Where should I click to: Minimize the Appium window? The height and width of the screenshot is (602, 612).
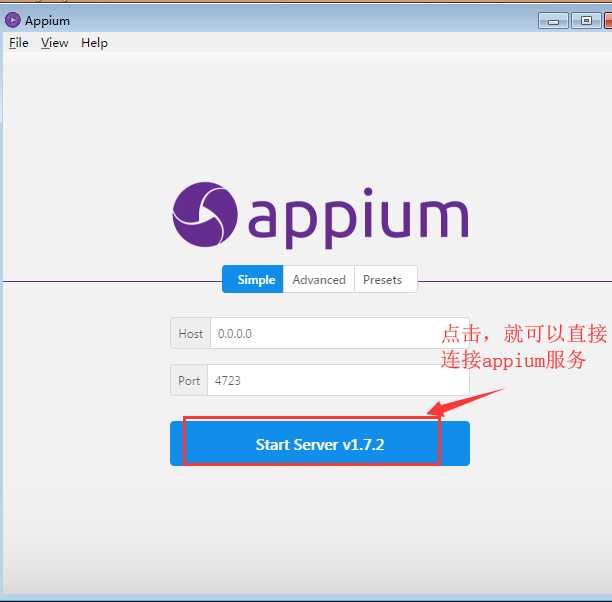pyautogui.click(x=553, y=21)
